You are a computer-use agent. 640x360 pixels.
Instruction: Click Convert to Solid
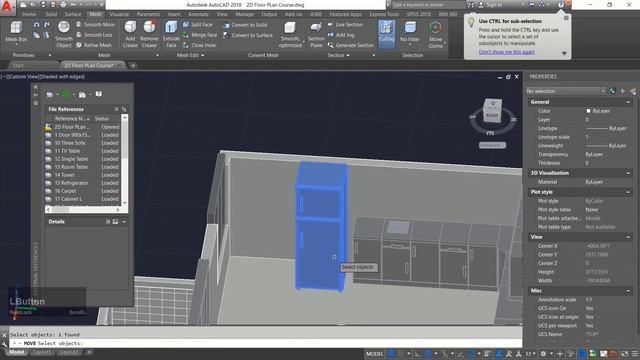[245, 25]
